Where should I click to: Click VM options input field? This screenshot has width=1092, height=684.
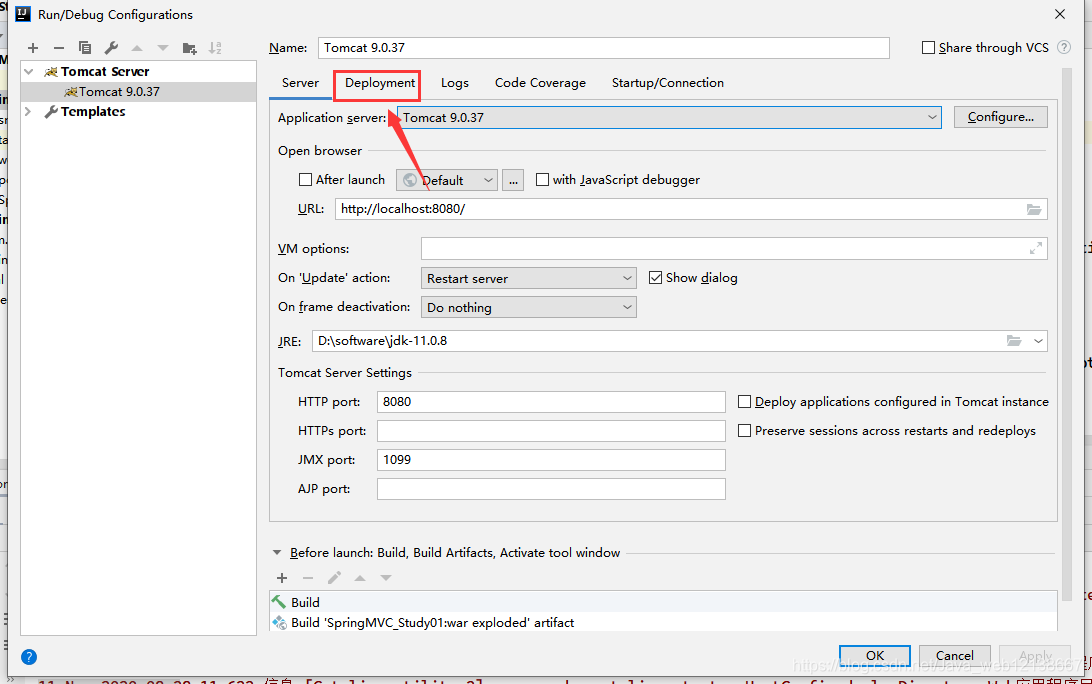tap(734, 249)
